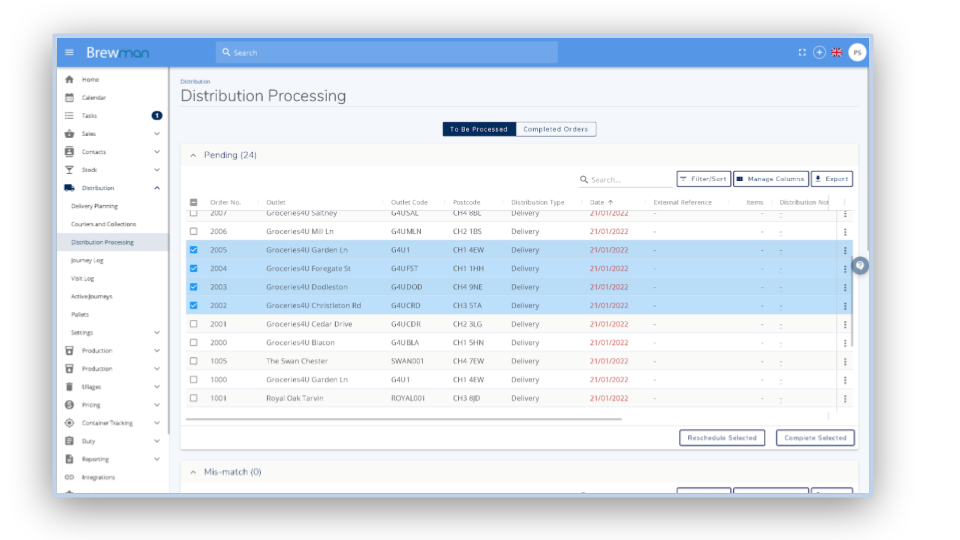Open three-dot menu for order 1001
The height and width of the screenshot is (540, 960).
[x=845, y=399]
